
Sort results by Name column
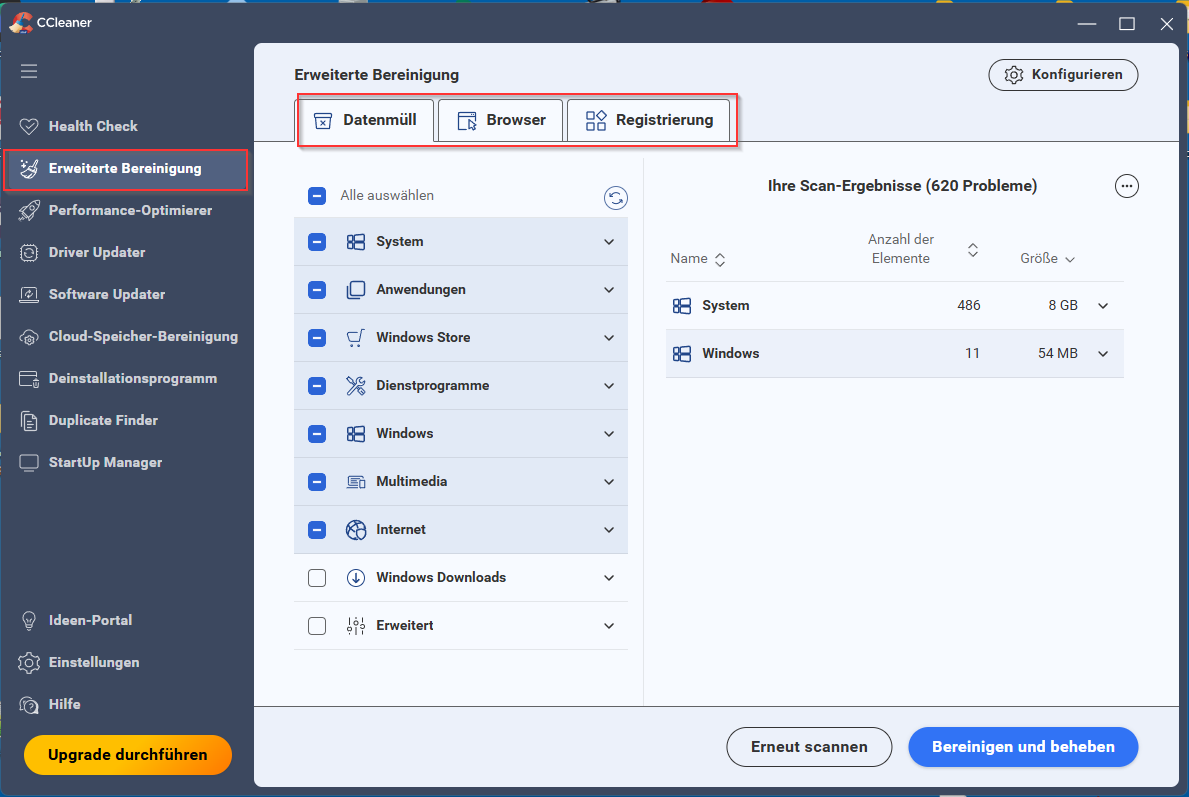tap(698, 259)
